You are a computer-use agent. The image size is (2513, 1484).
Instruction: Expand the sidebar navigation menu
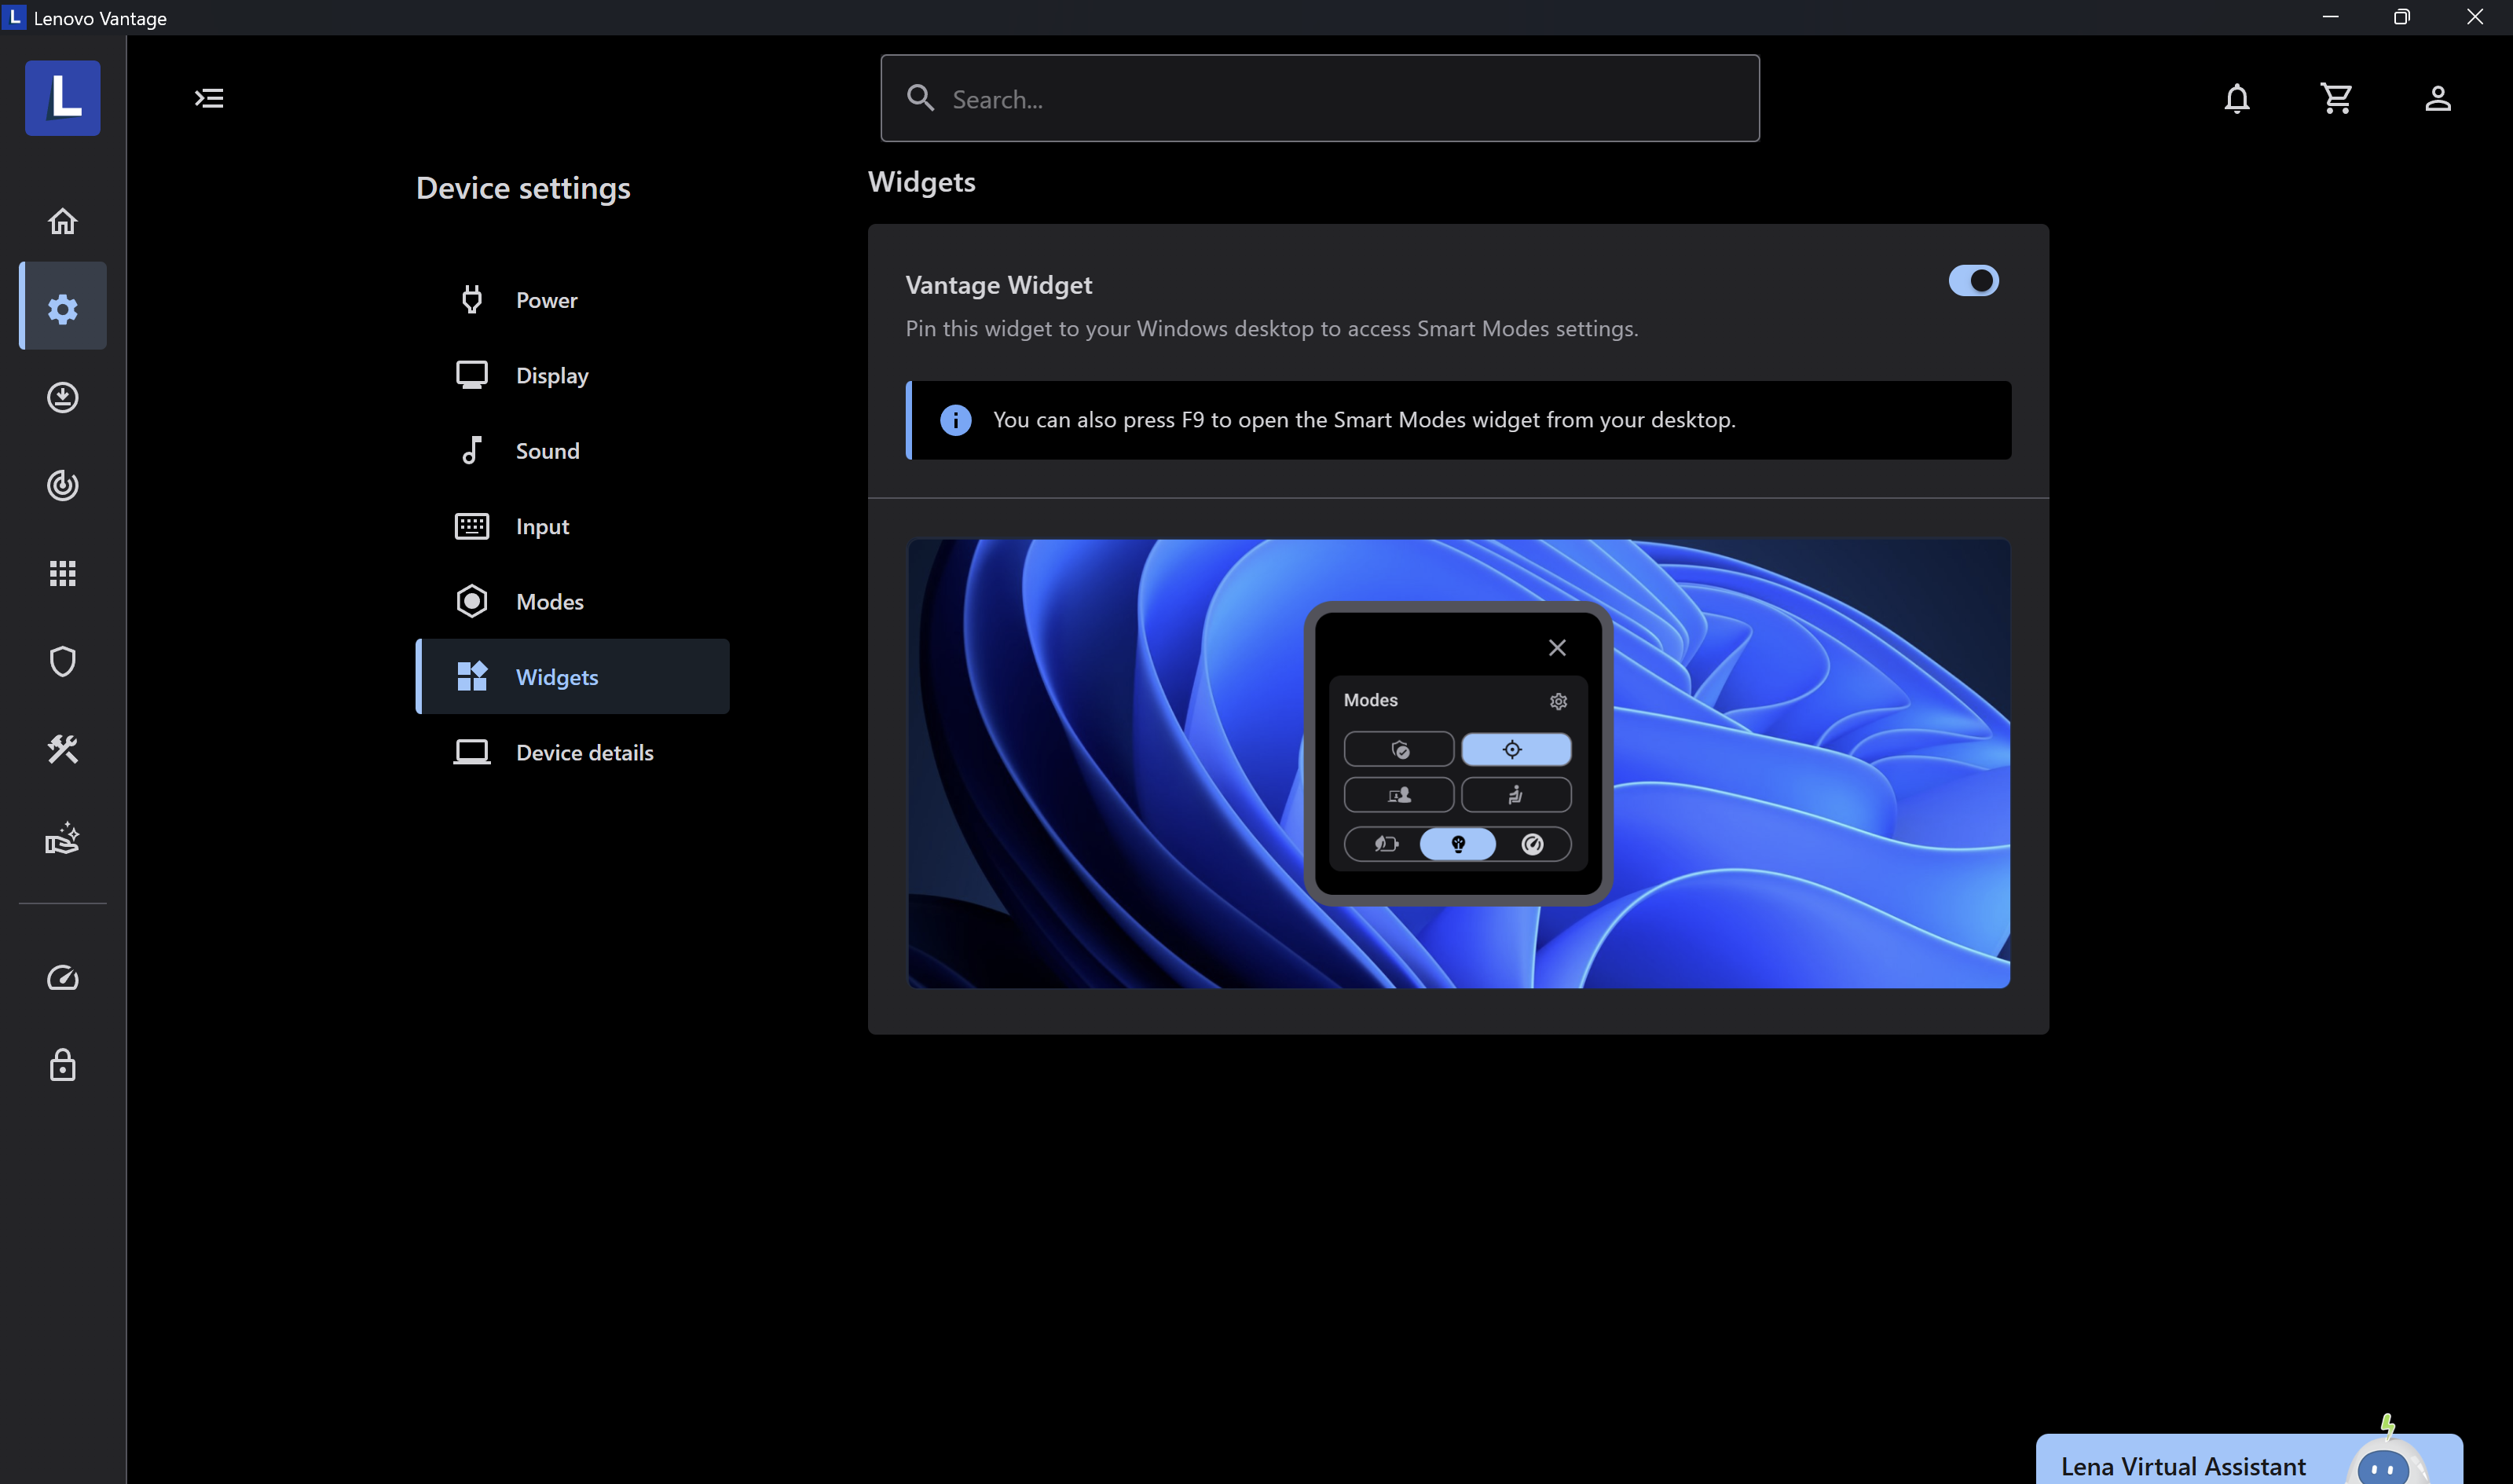tap(209, 98)
